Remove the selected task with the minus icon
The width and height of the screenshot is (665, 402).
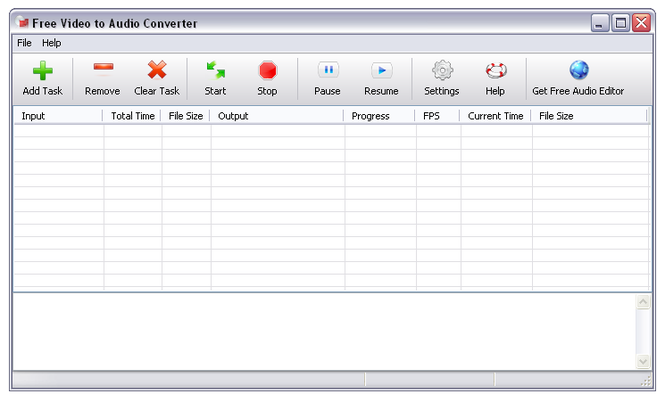coord(103,67)
